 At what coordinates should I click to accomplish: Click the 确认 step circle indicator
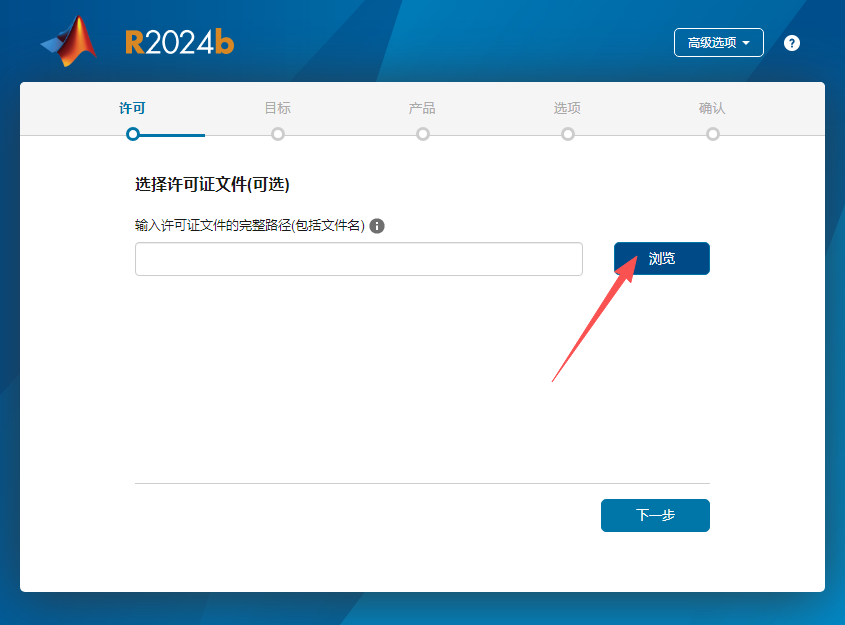tap(712, 133)
